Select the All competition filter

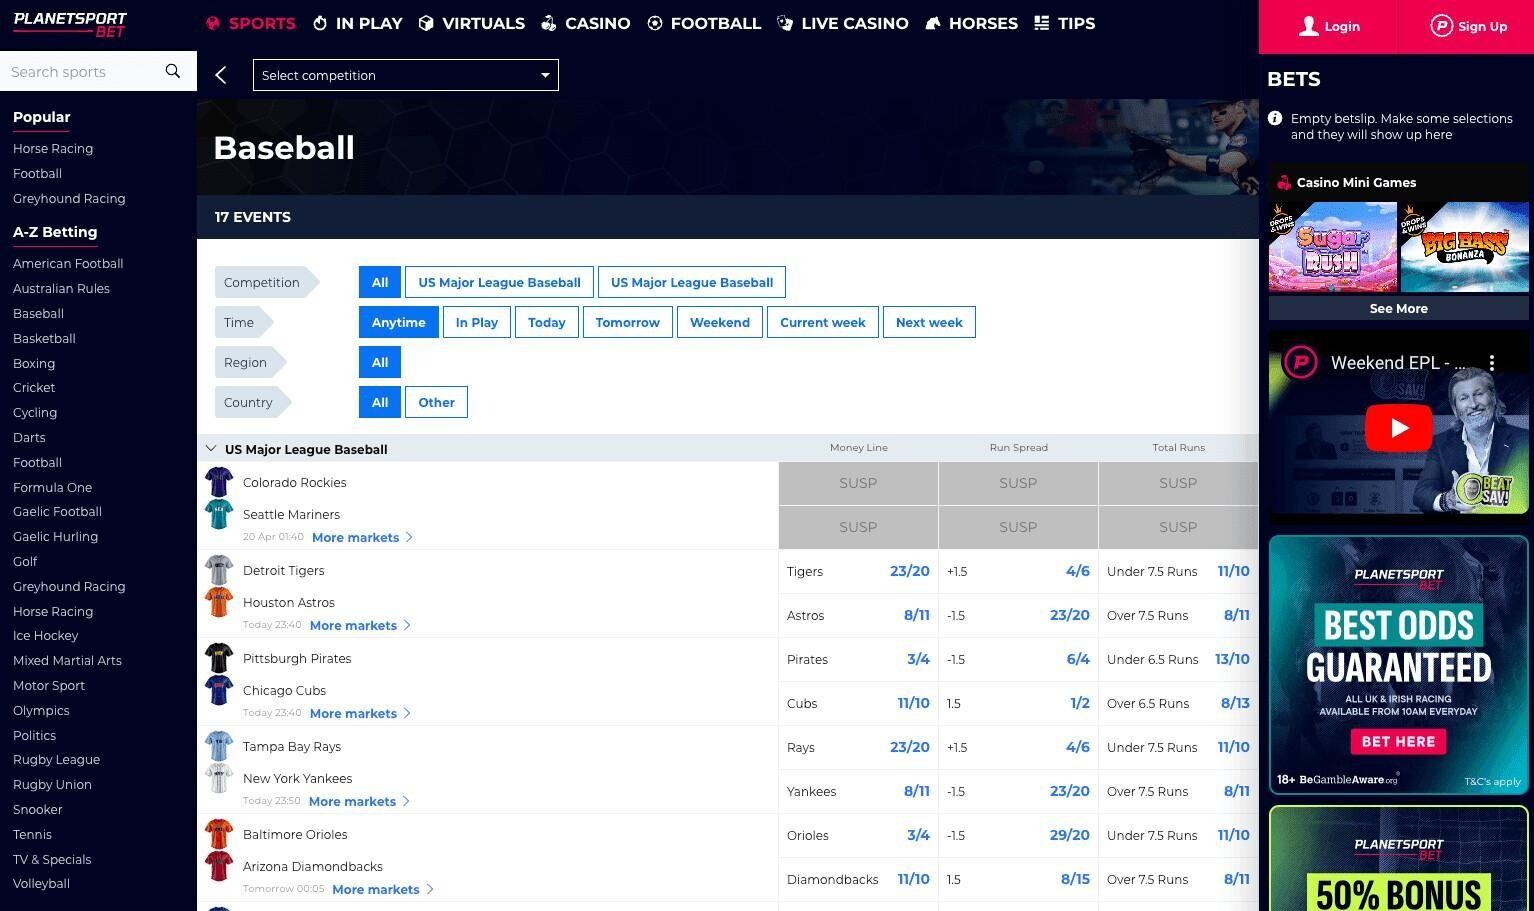[380, 282]
